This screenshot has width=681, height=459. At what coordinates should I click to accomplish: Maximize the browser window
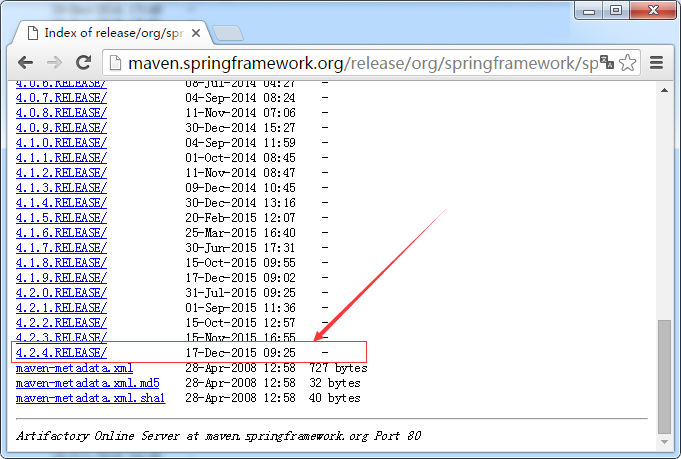tap(615, 10)
